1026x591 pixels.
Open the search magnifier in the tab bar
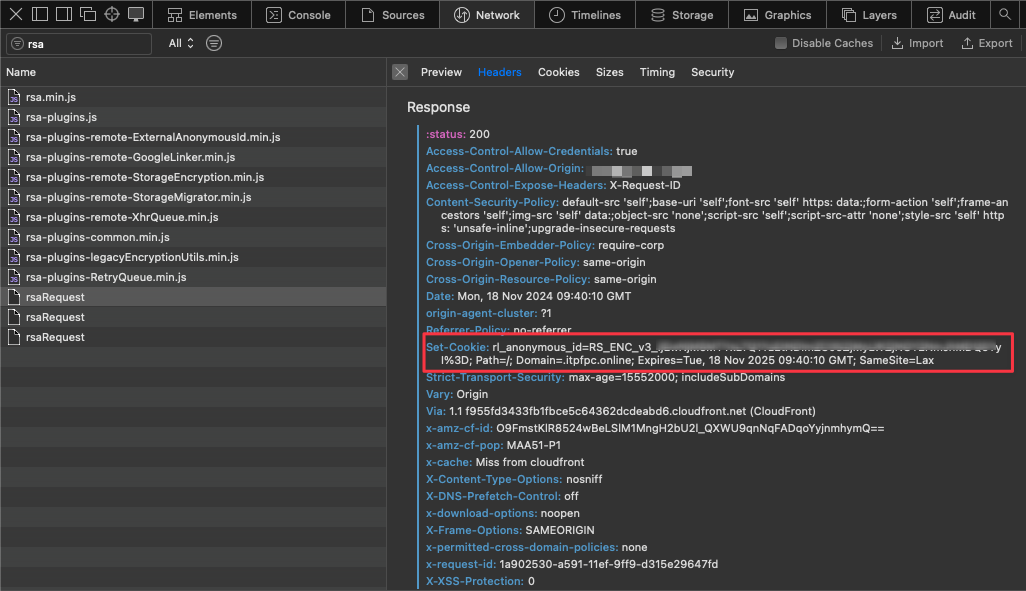tap(1005, 14)
